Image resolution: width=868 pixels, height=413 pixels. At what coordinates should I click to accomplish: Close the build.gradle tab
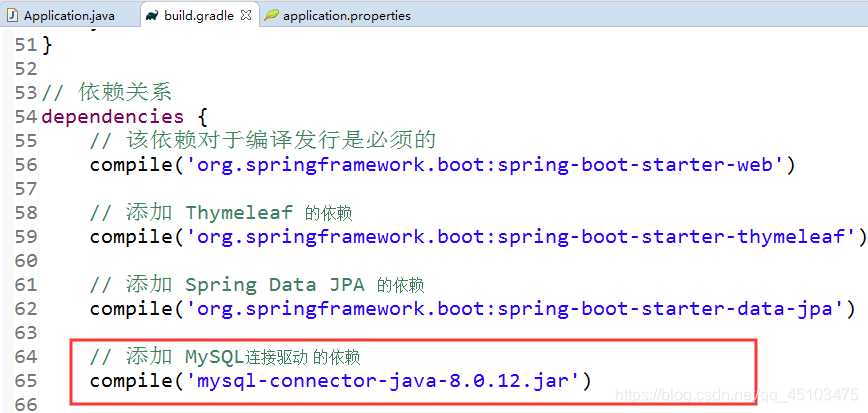246,15
